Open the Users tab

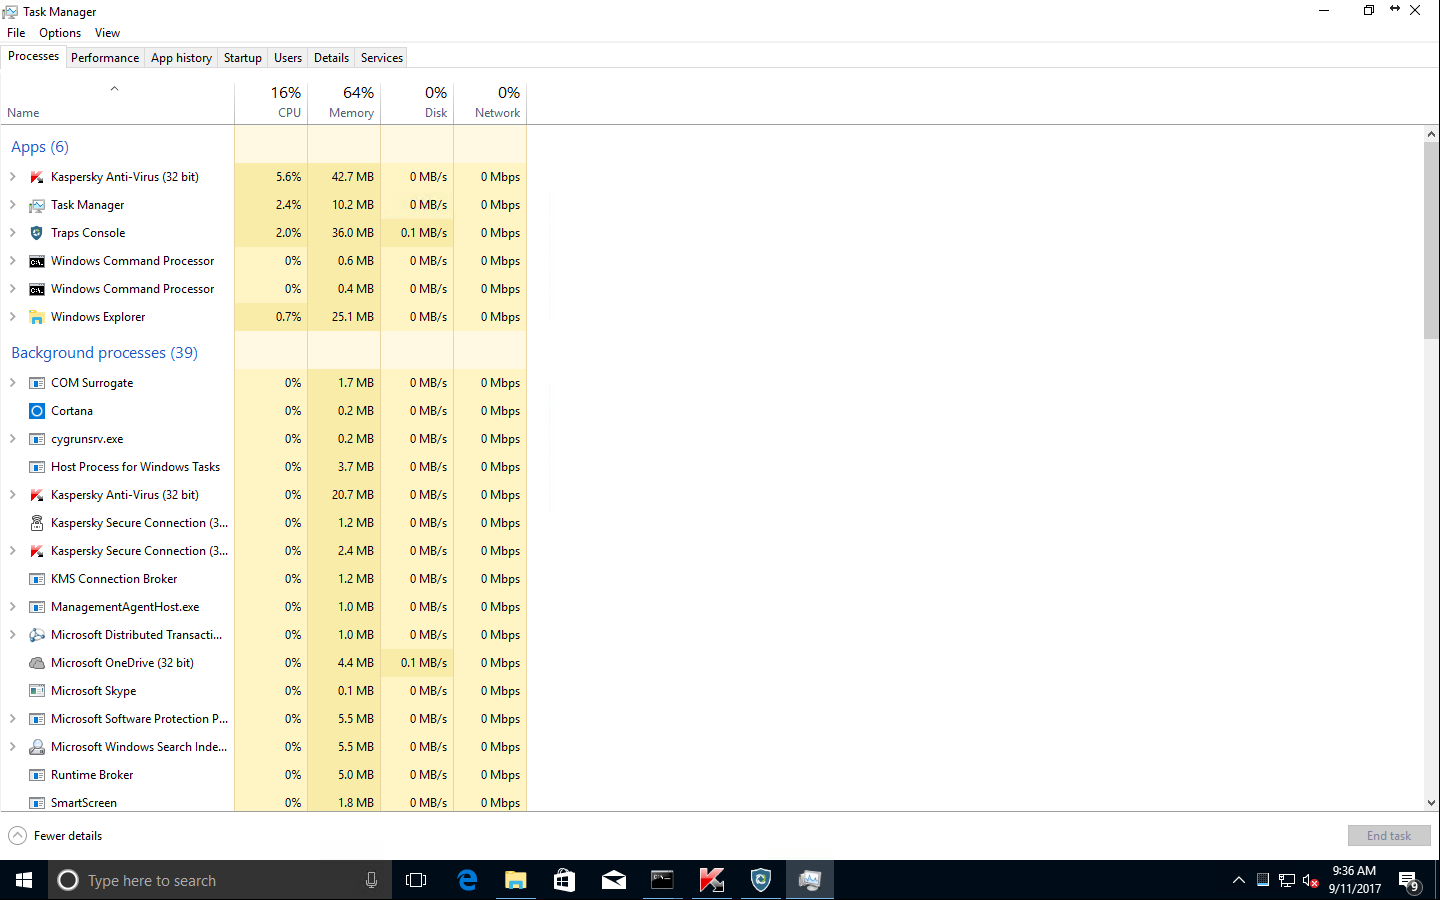(x=288, y=58)
